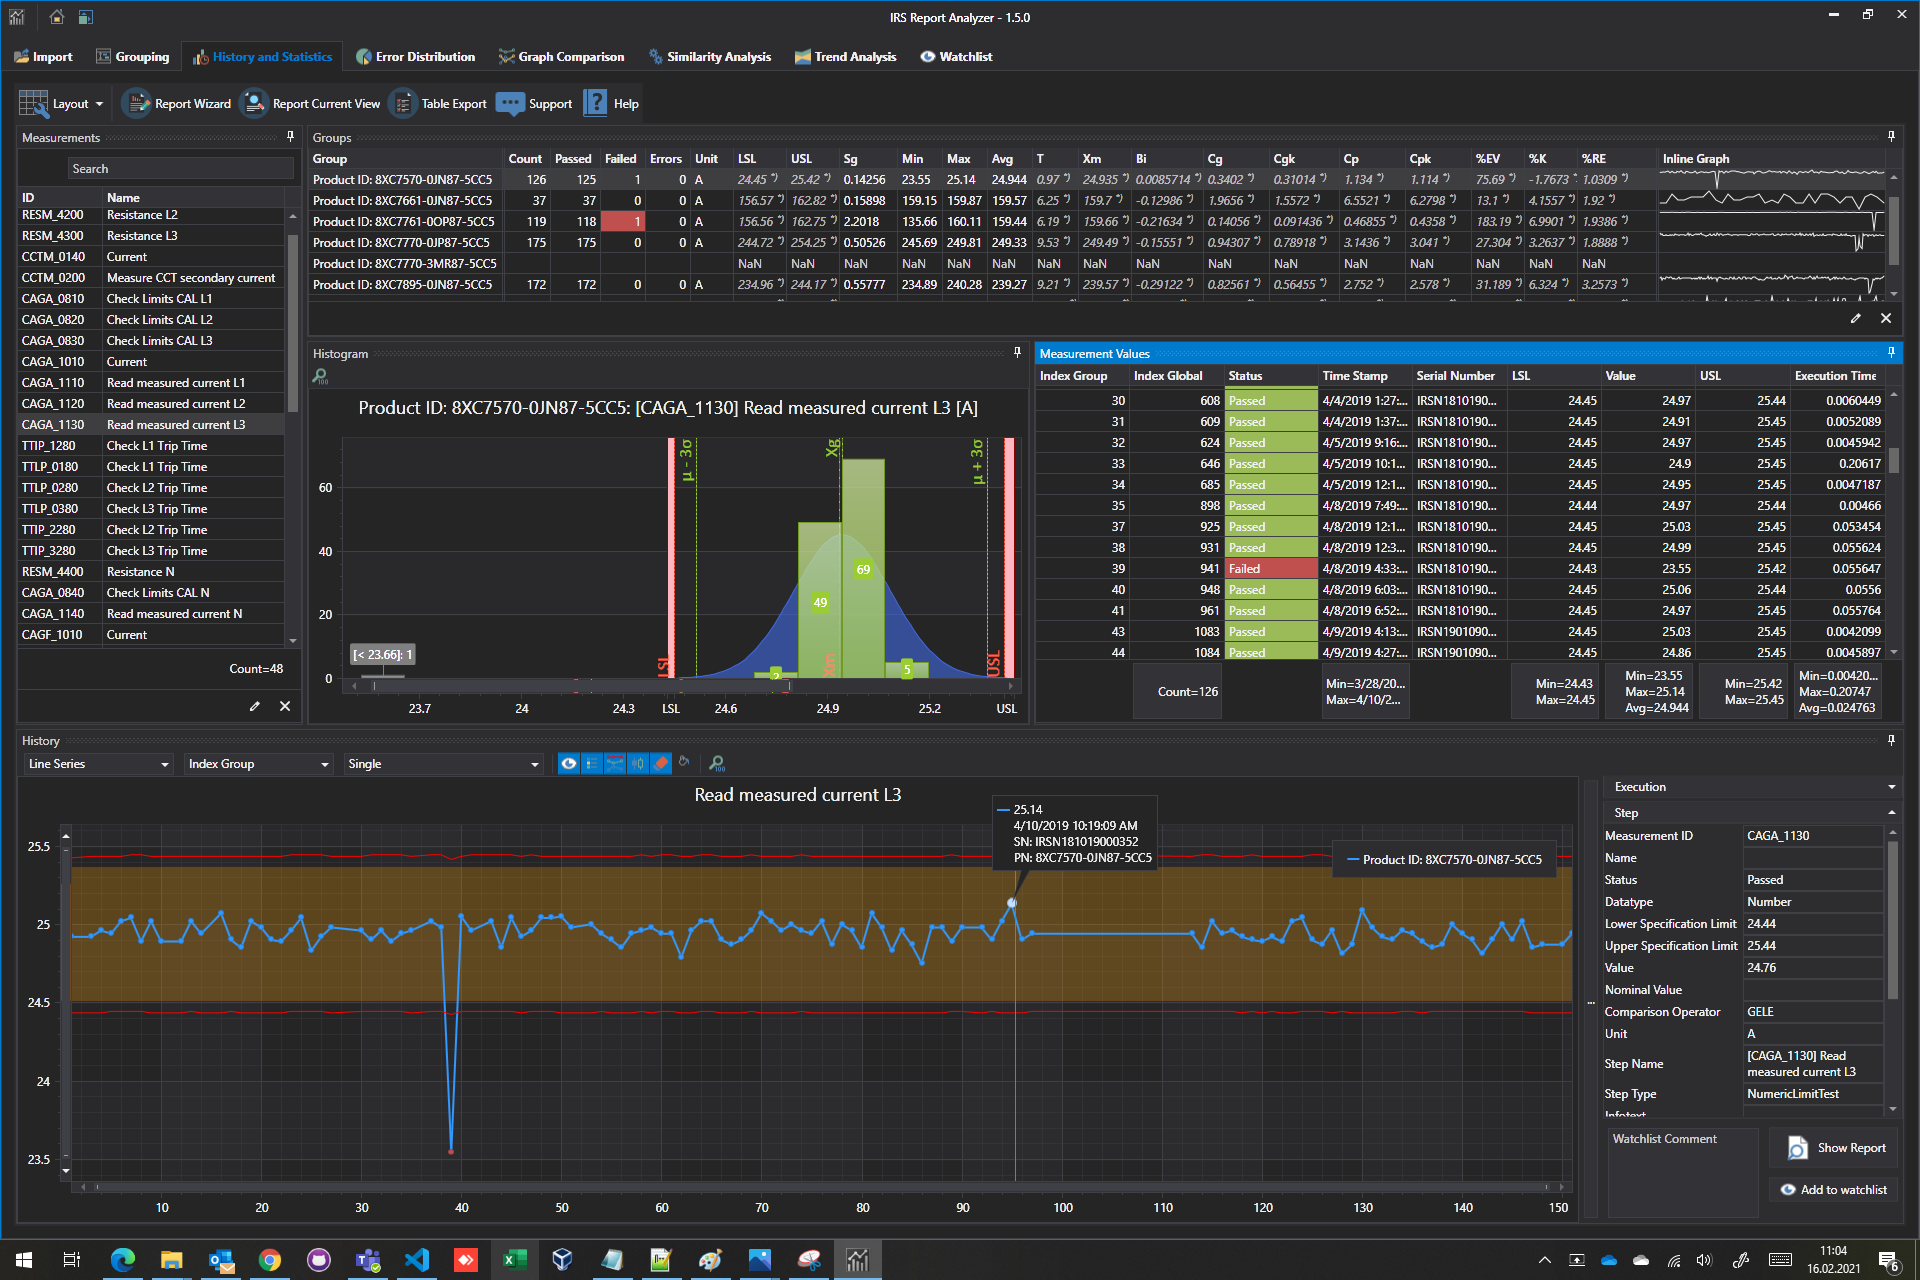Toggle the red eraser button in History toolbar

click(x=661, y=763)
